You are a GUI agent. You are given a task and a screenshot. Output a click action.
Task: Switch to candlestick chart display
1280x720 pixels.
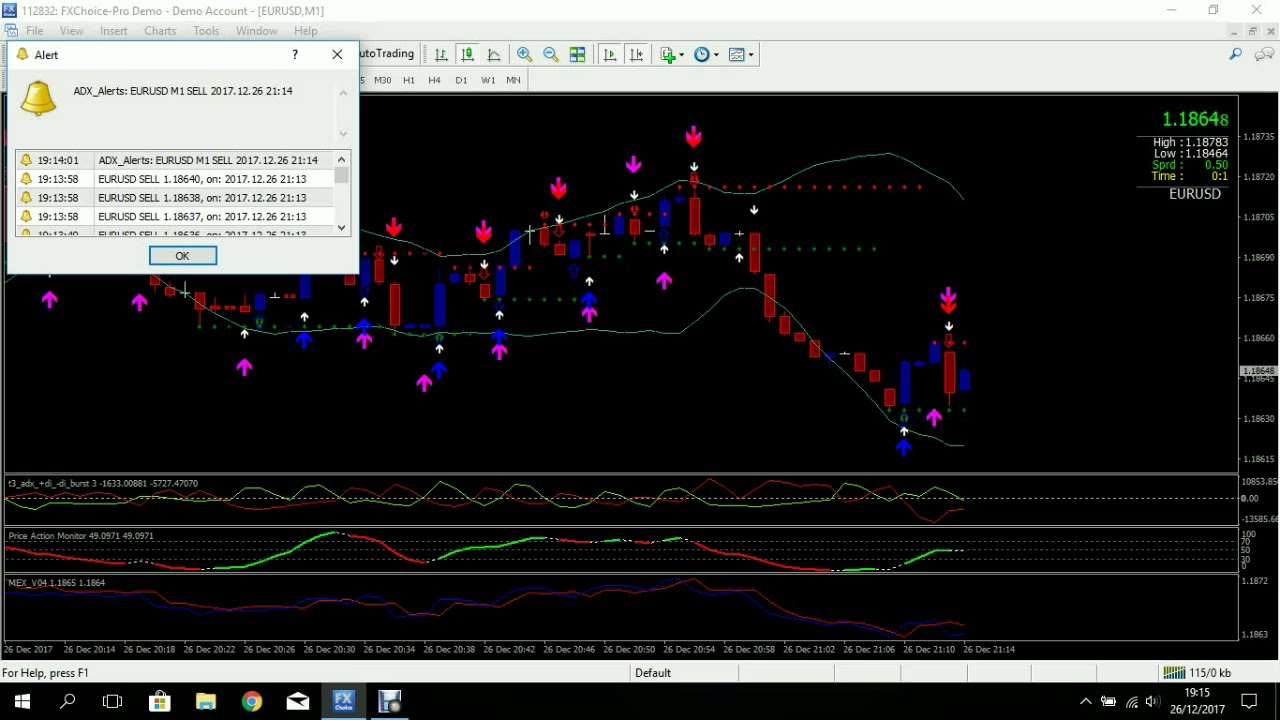[x=467, y=55]
